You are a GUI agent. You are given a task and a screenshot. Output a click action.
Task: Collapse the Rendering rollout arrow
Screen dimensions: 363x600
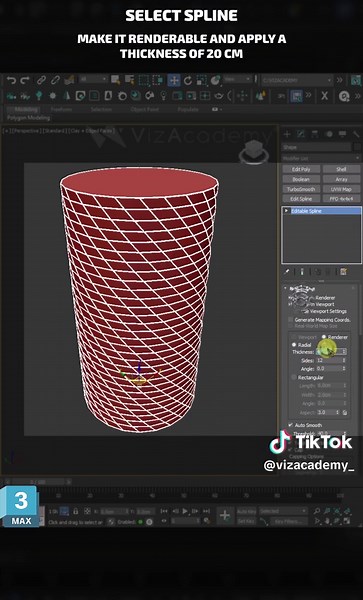[x=285, y=288]
